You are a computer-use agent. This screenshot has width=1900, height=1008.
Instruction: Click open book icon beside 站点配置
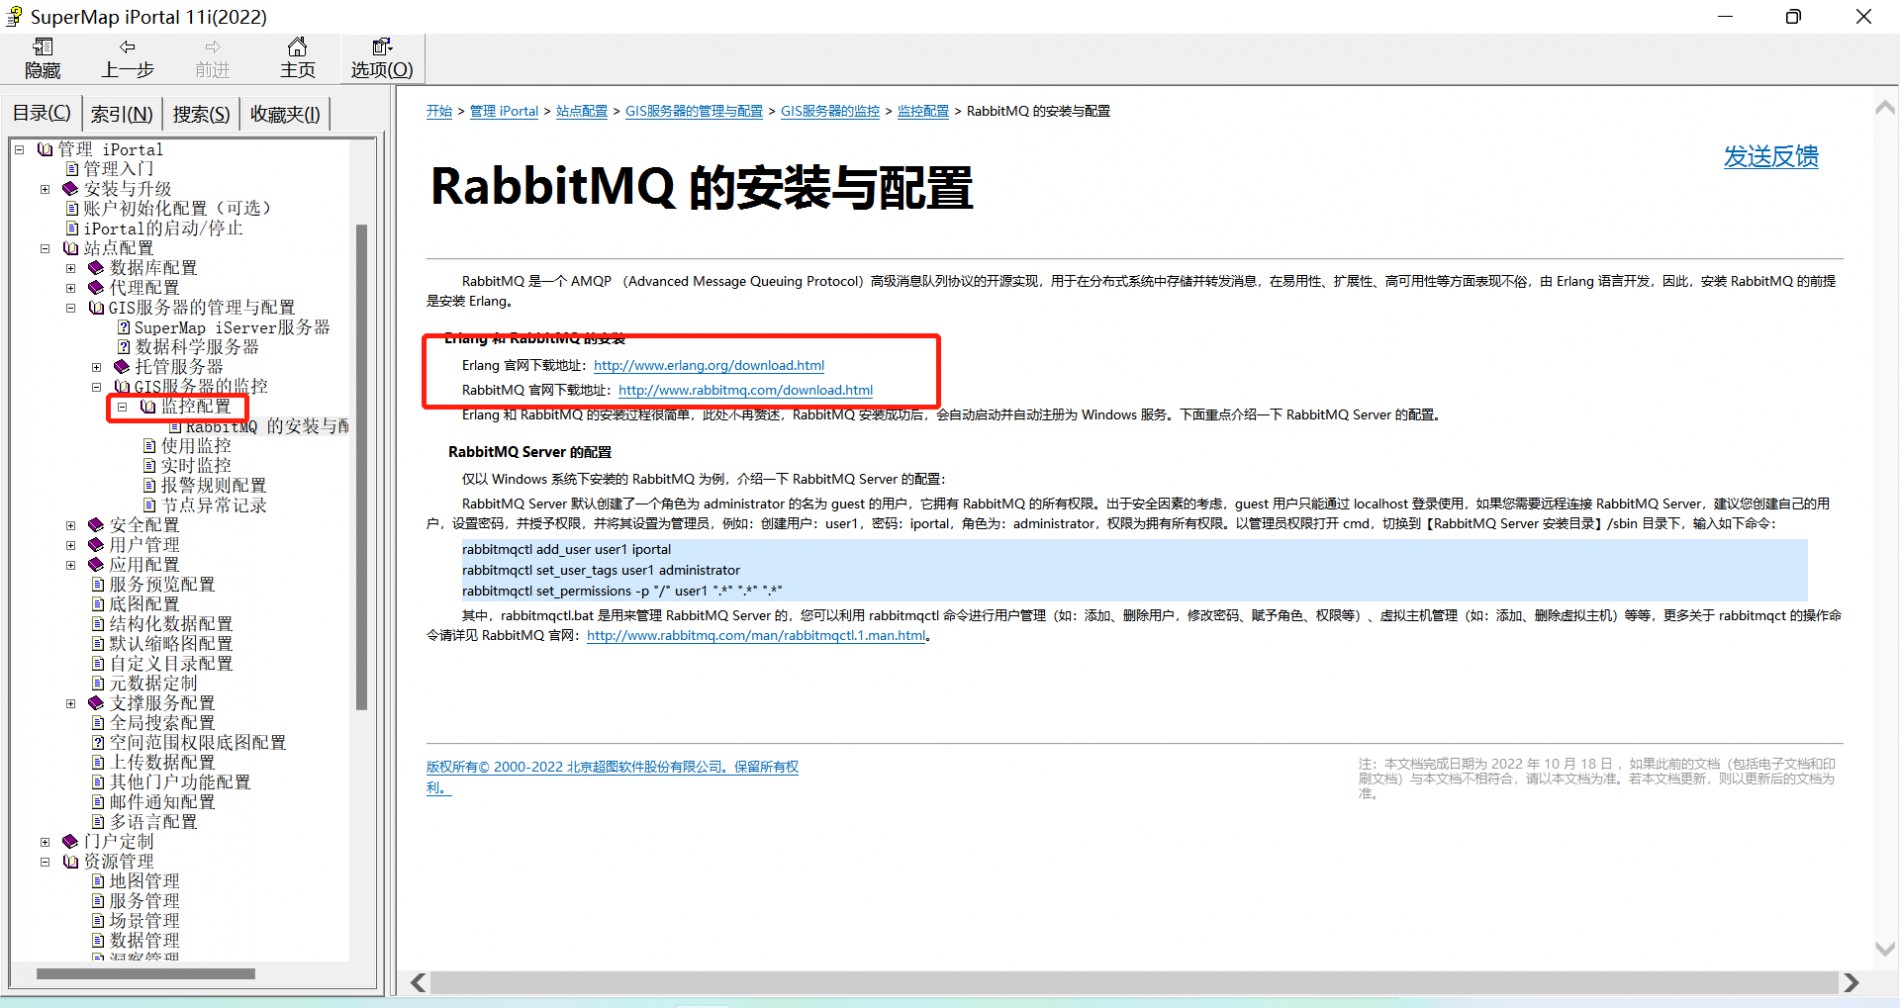(x=71, y=248)
